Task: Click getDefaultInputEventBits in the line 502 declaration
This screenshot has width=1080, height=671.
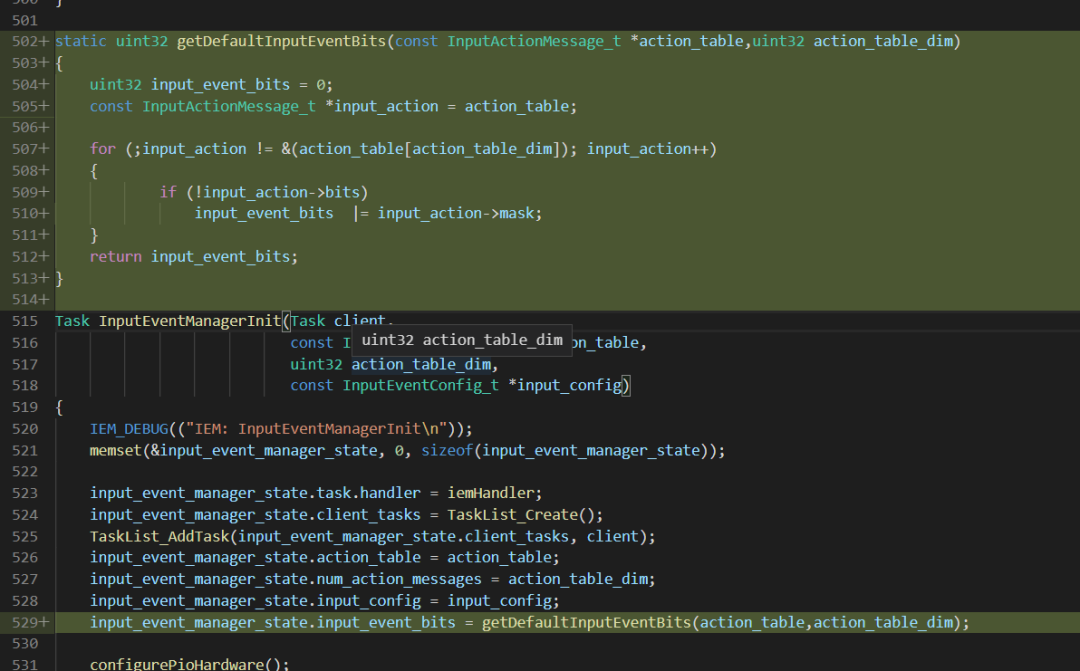Action: [282, 41]
